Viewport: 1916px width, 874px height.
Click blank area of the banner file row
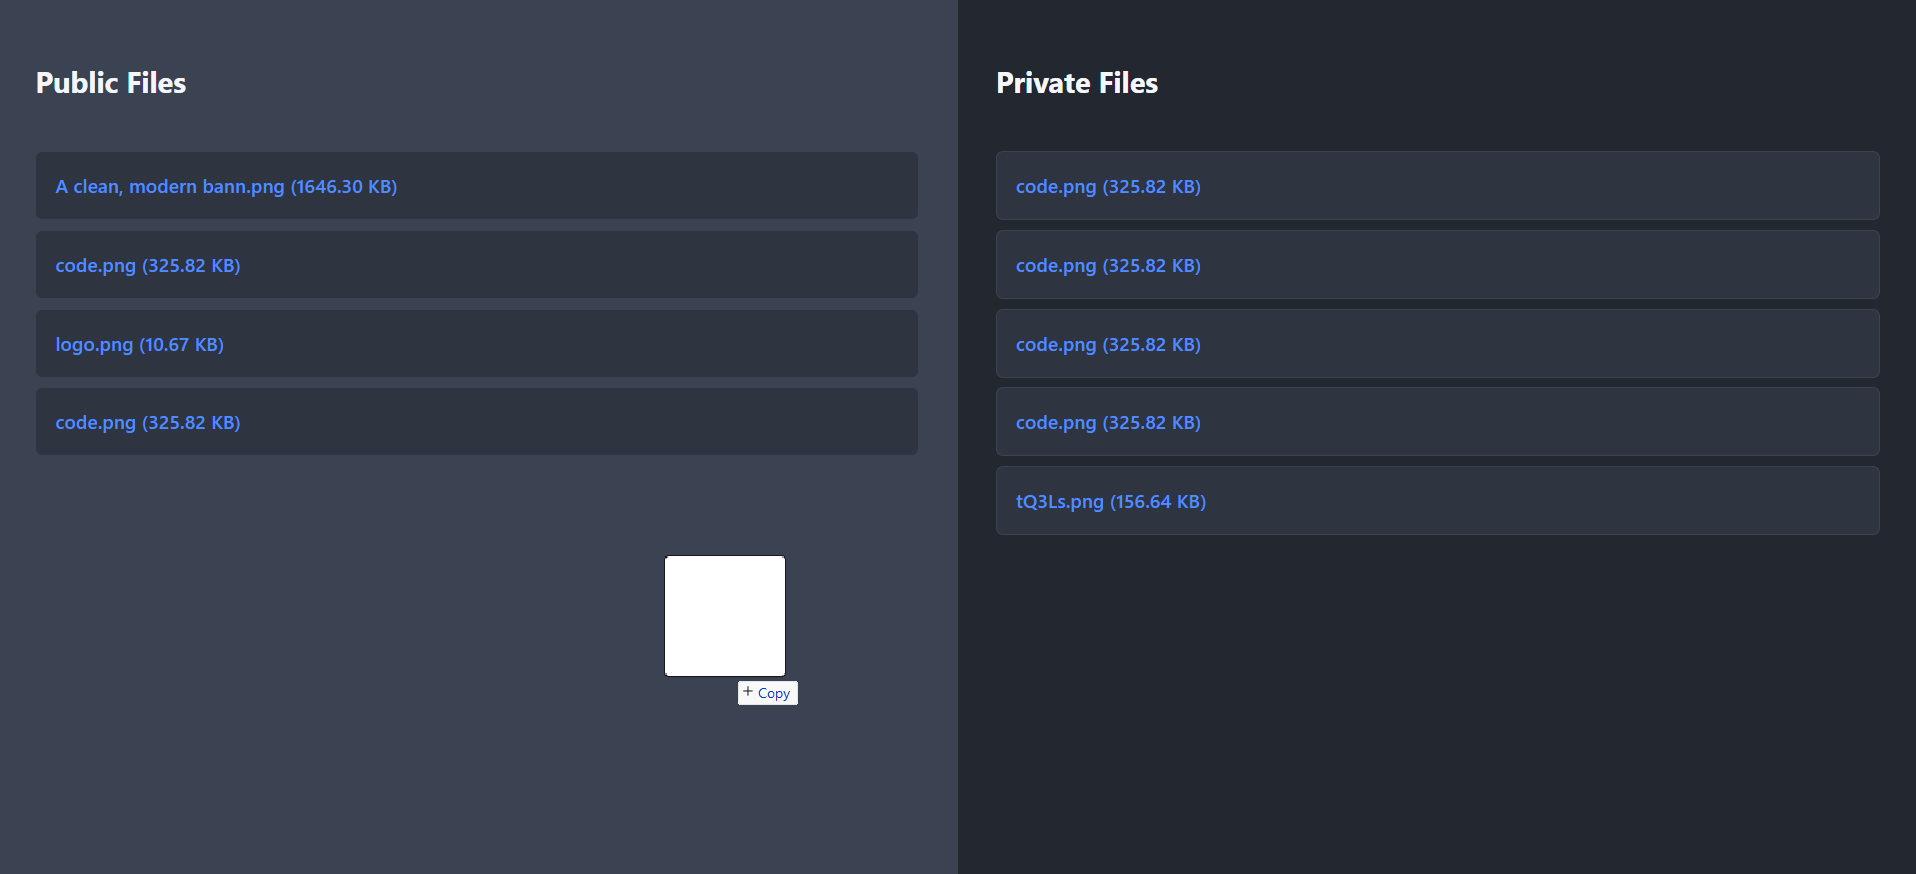pyautogui.click(x=650, y=186)
